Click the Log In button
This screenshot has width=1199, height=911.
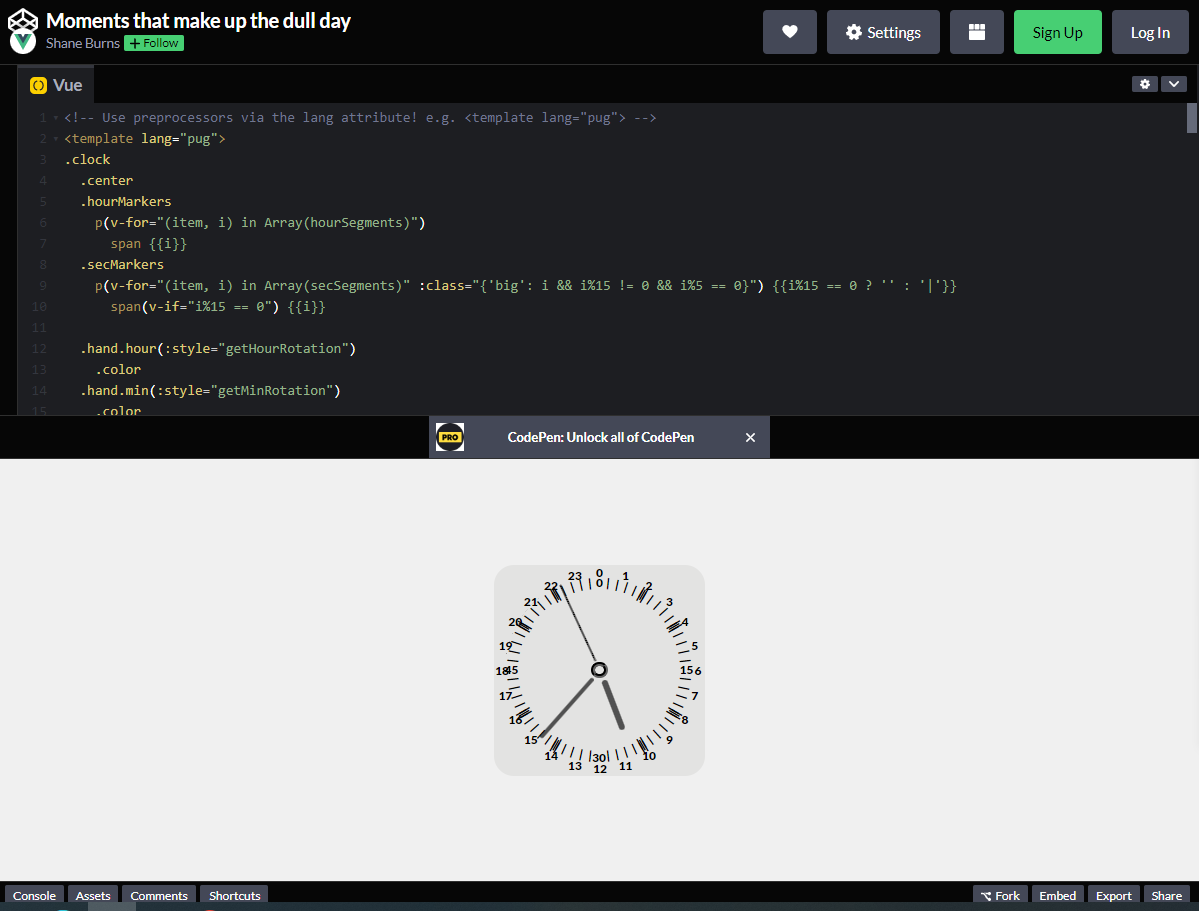(x=1149, y=32)
